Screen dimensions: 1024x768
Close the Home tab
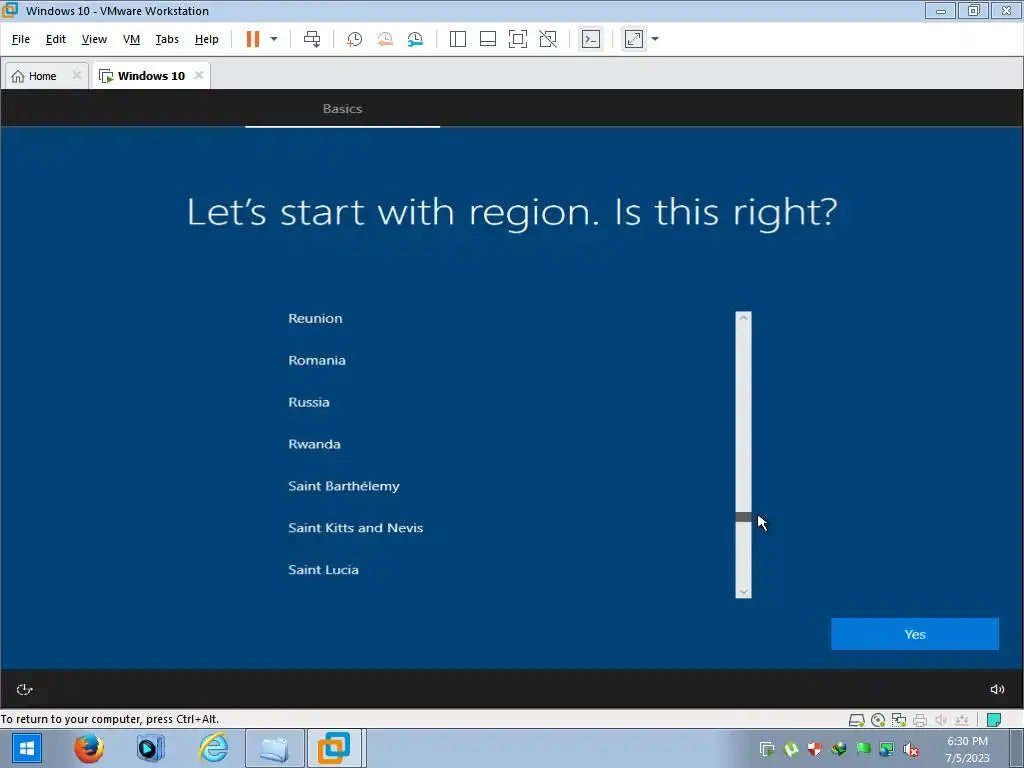coord(76,75)
